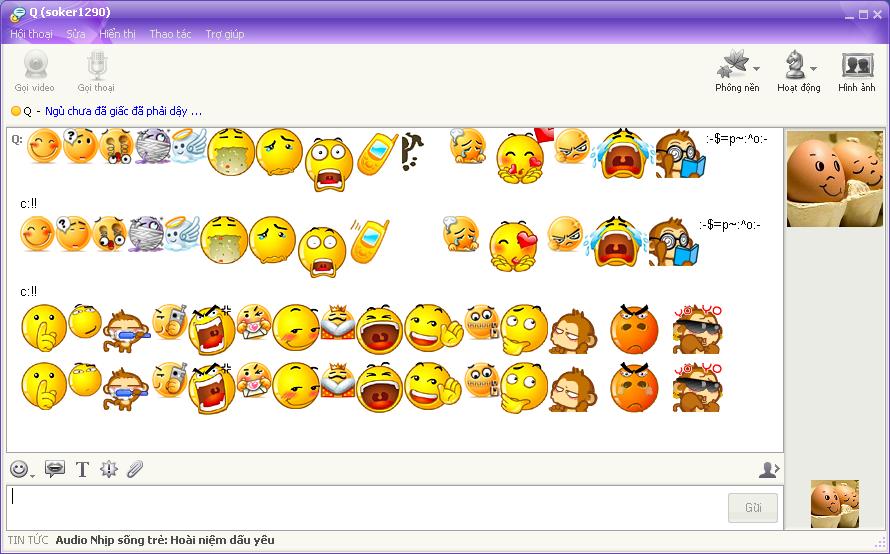Click thinking smiley in fourth row

pos(523,387)
